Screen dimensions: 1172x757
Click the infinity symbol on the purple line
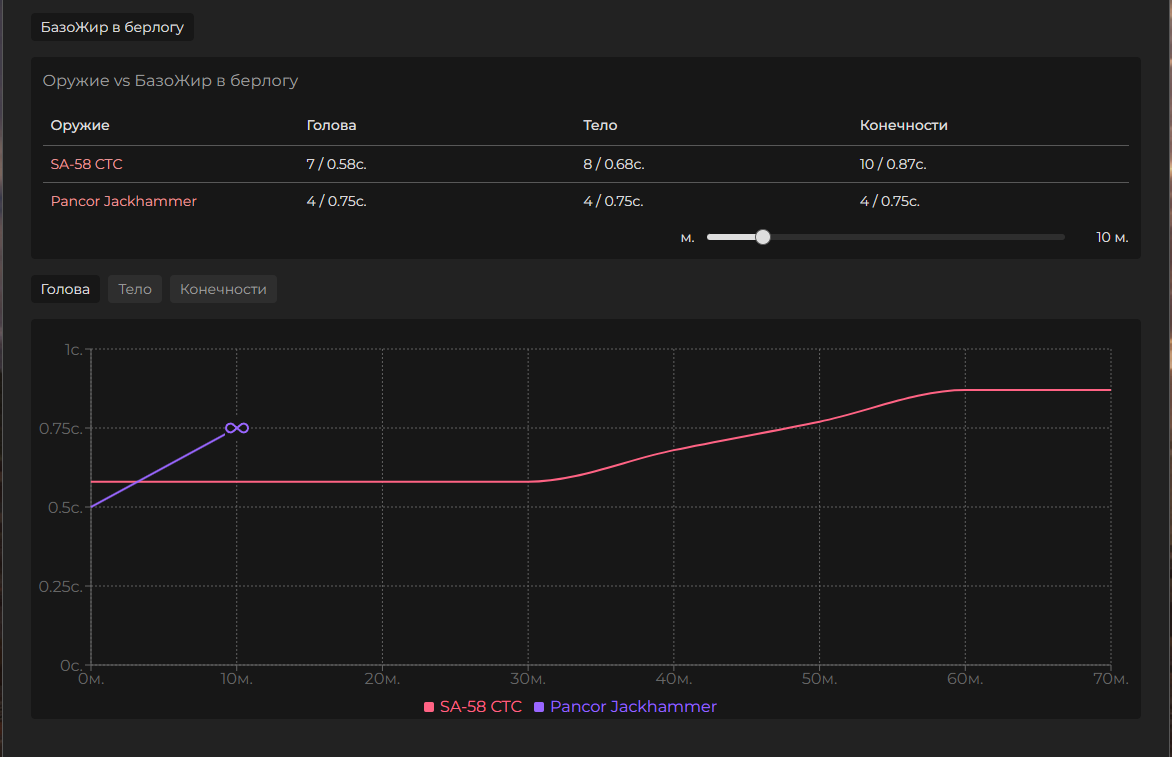point(237,428)
